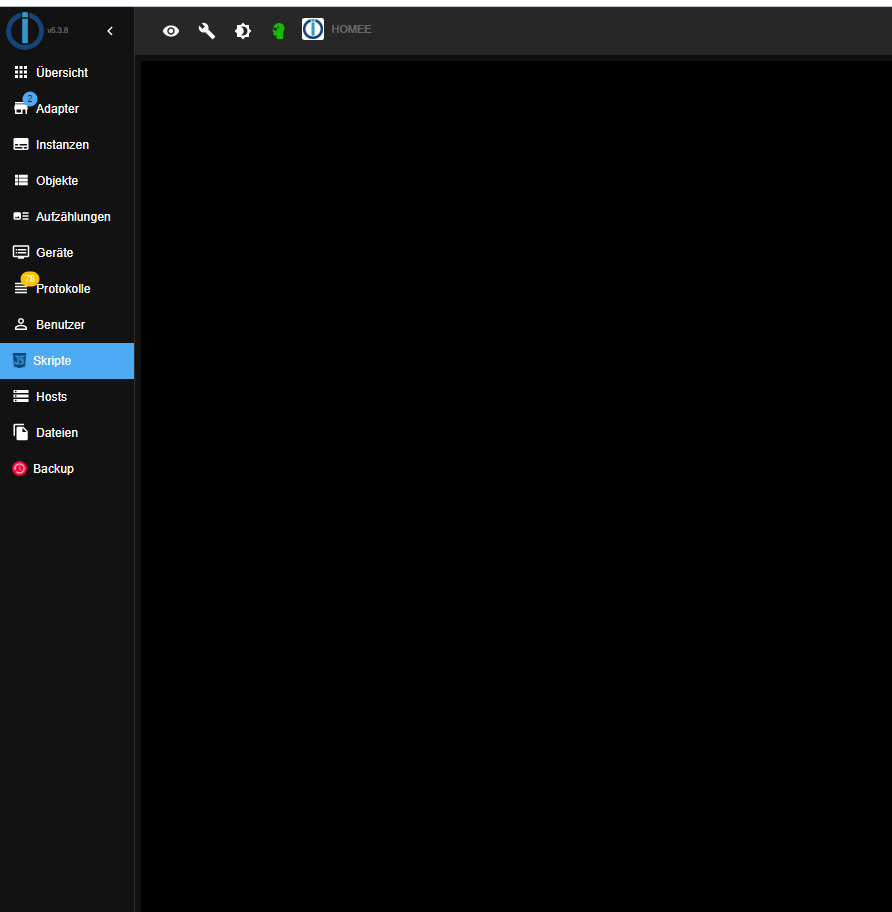Screen dimensions: 892x912
Task: Toggle dark theme with brightness icon
Action: pos(243,31)
